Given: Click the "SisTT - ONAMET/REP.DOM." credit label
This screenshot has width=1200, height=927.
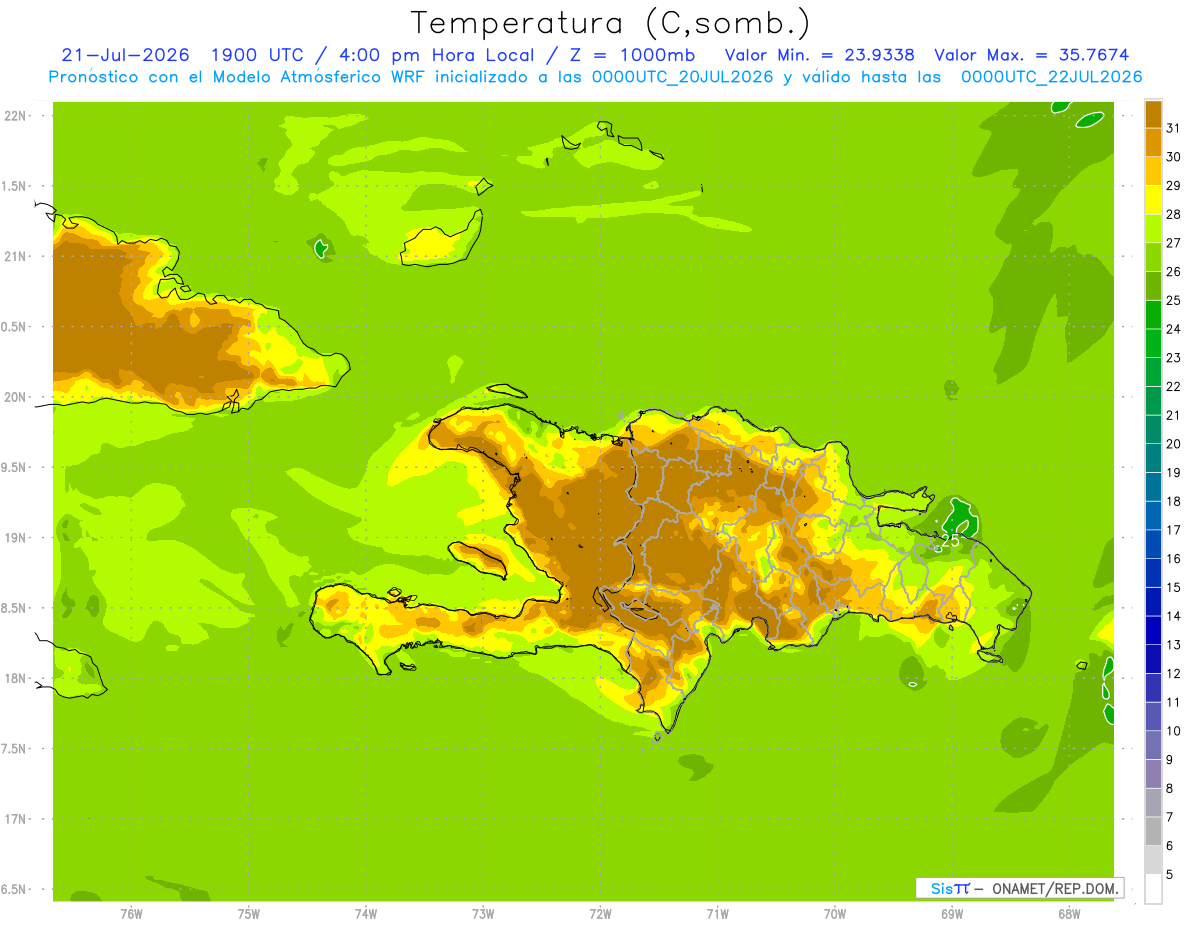Looking at the screenshot, I should 1019,888.
